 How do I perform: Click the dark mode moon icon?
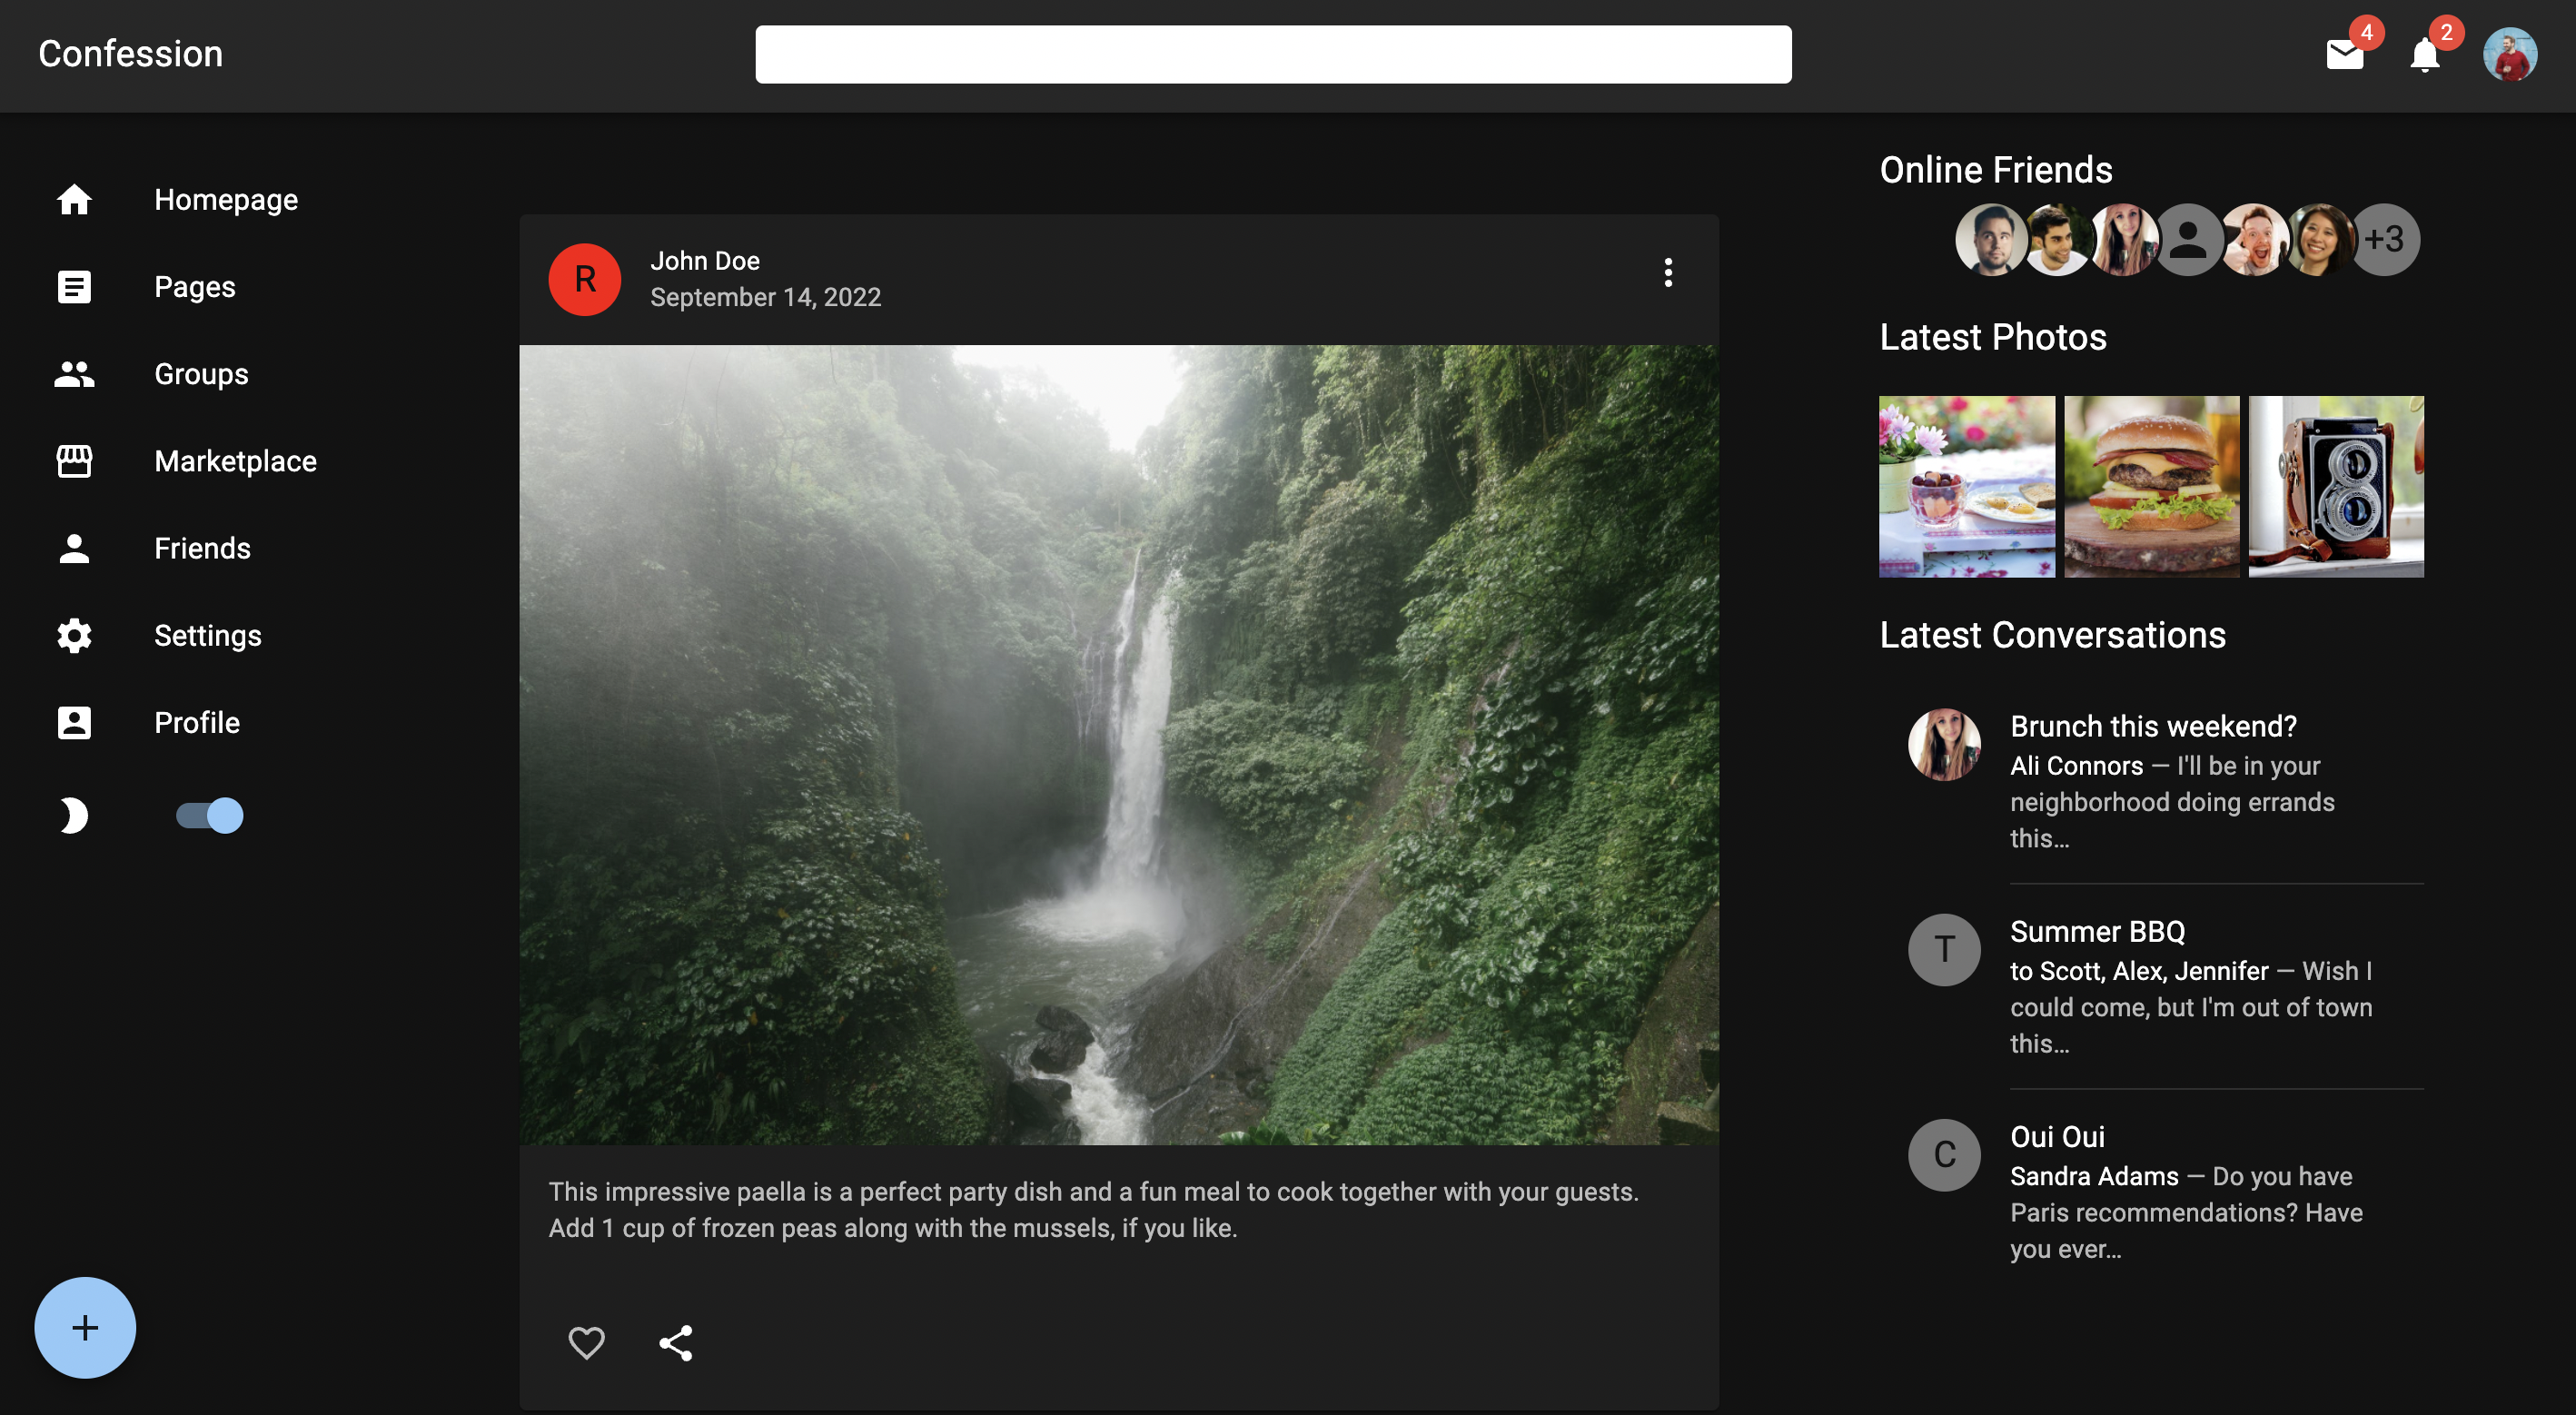coord(72,816)
